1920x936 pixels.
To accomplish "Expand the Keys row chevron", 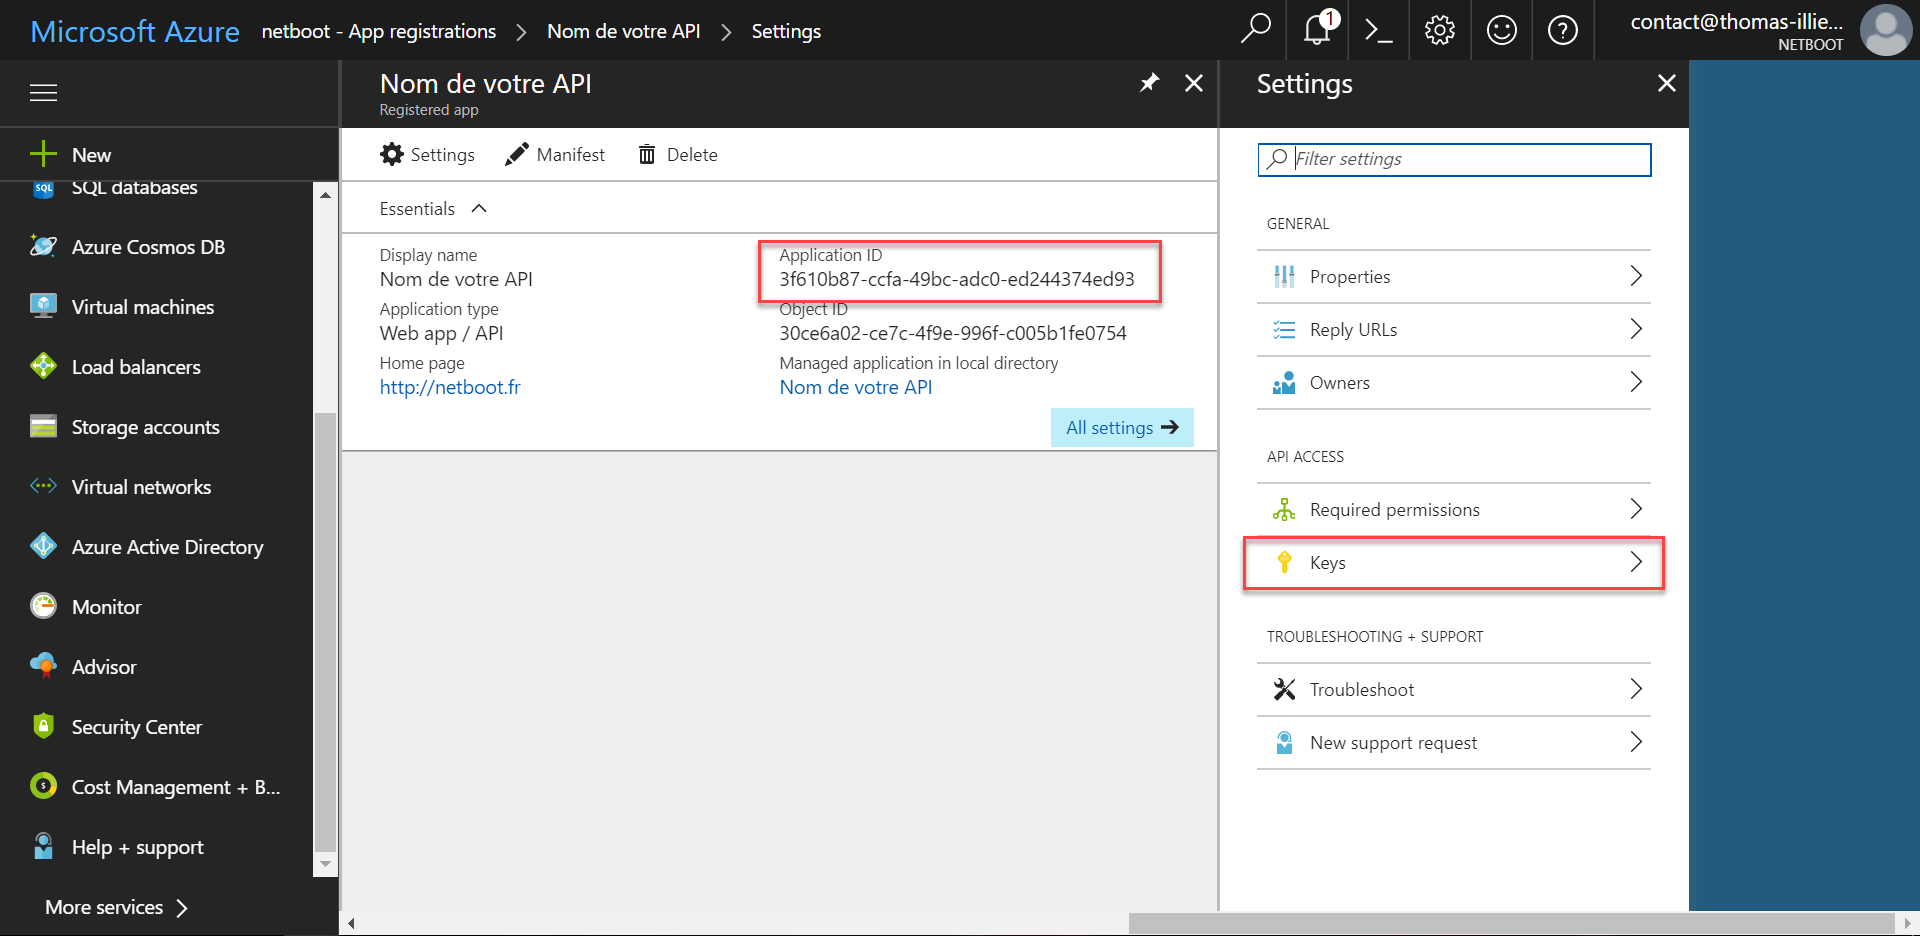I will pyautogui.click(x=1636, y=562).
